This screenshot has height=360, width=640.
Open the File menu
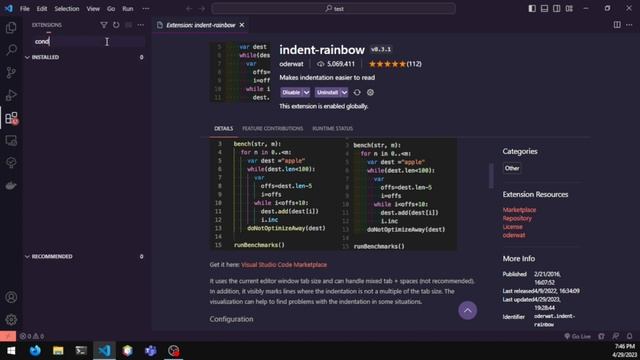pos(24,9)
